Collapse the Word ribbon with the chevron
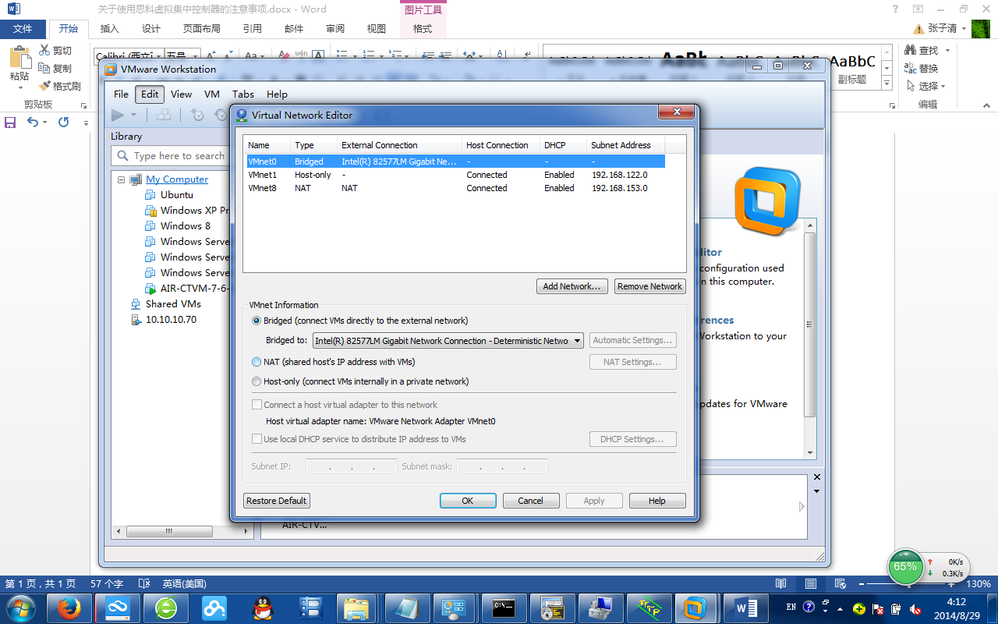 pyautogui.click(x=987, y=105)
